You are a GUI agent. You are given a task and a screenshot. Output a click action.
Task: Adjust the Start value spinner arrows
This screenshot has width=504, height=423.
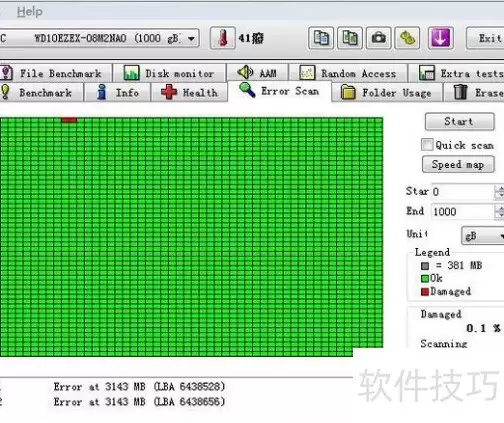[499, 192]
